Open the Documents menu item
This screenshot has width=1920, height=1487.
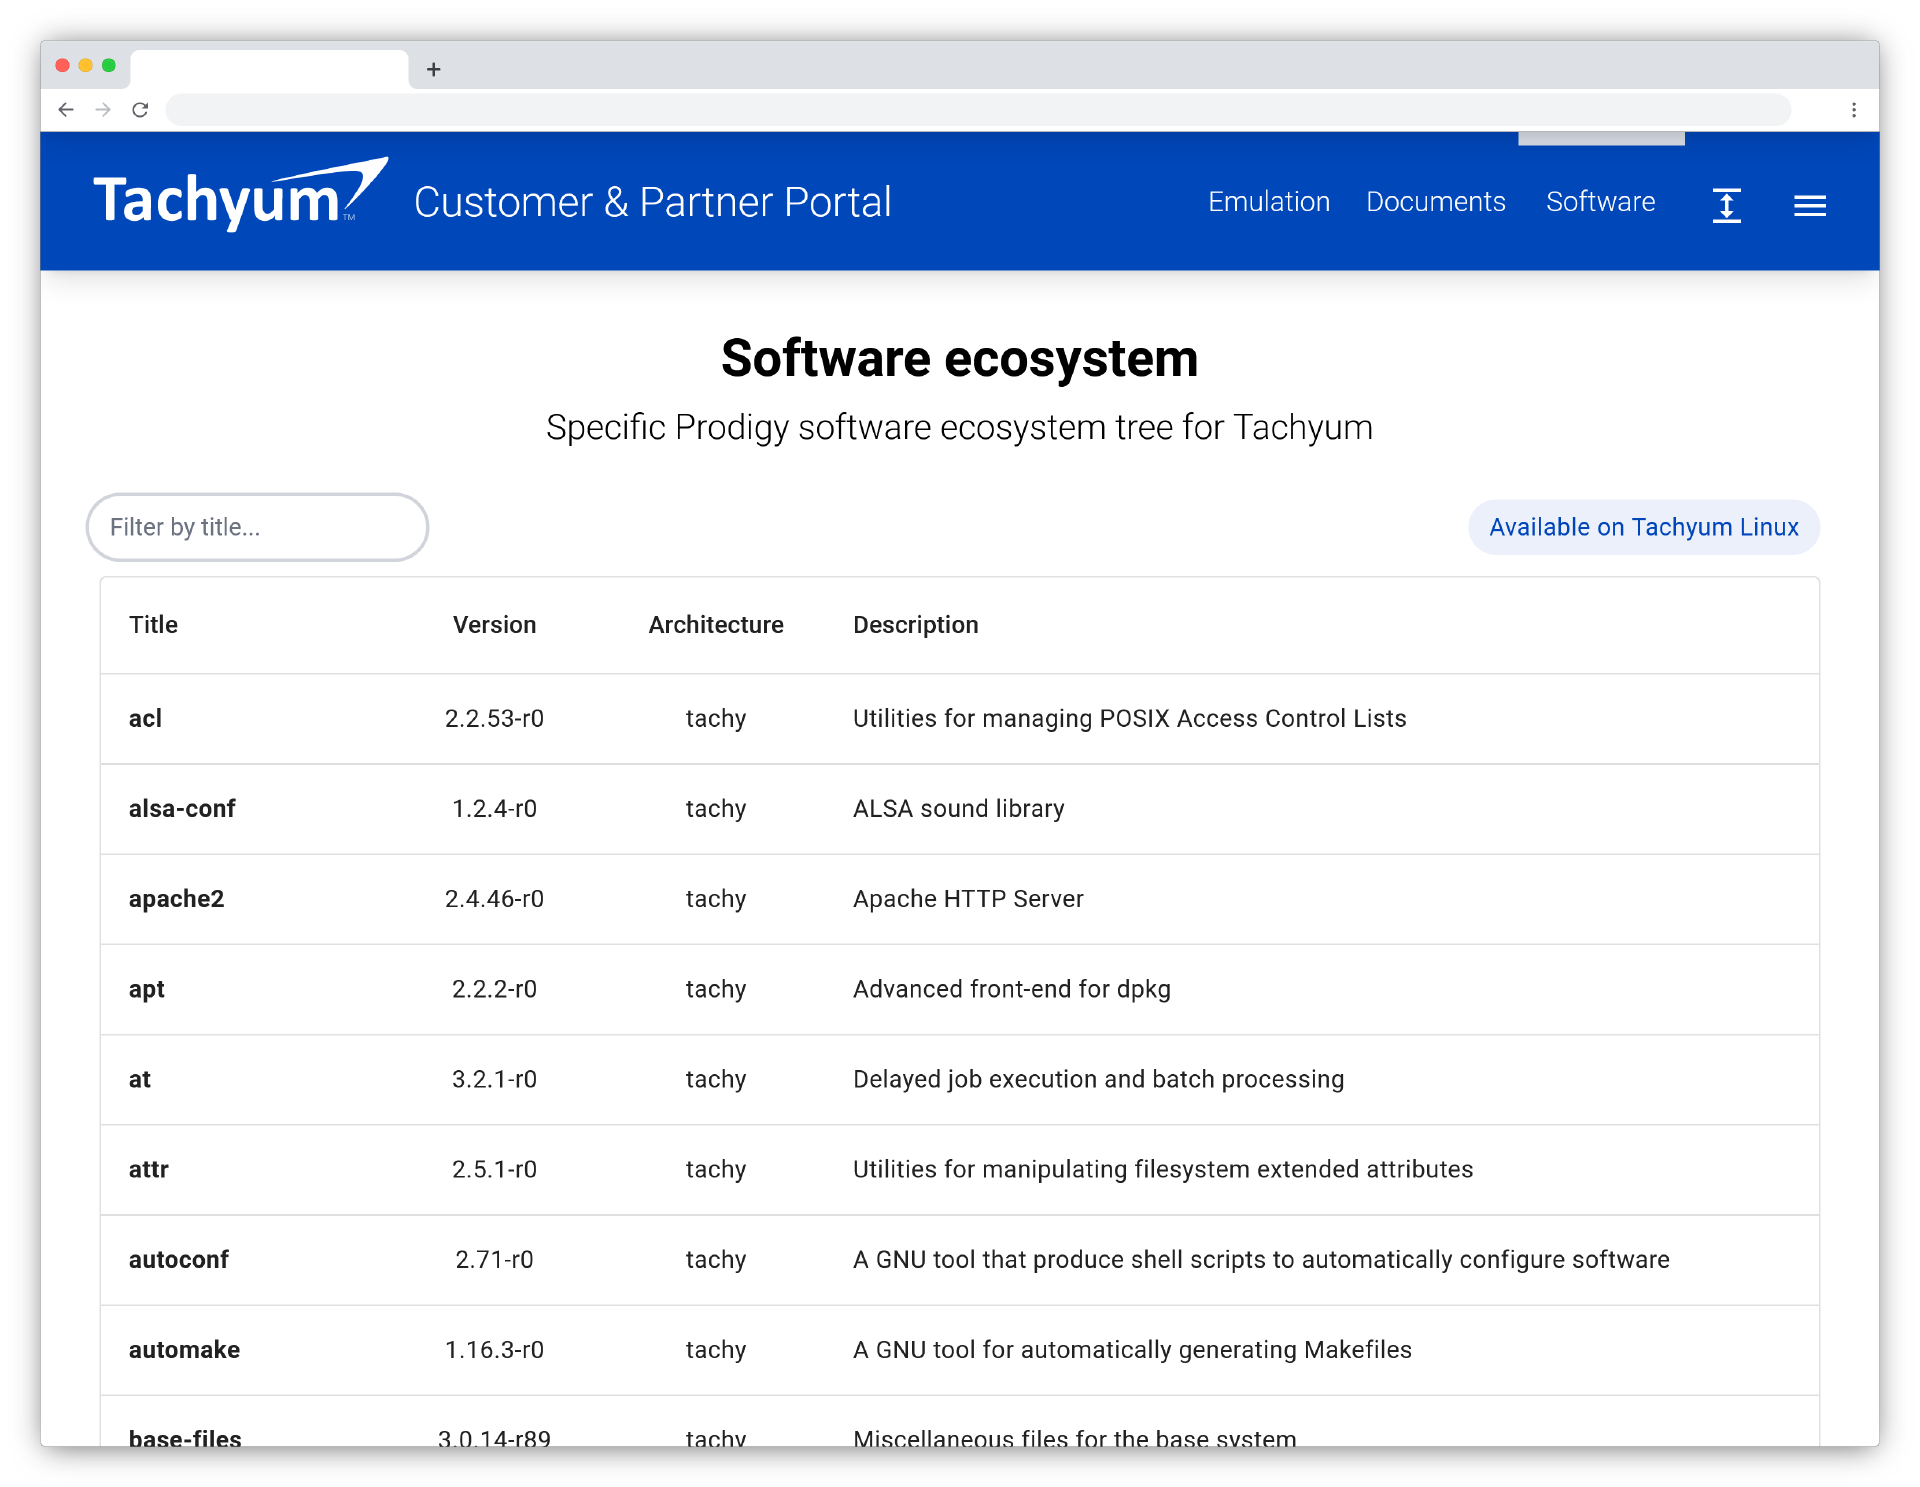click(1435, 202)
